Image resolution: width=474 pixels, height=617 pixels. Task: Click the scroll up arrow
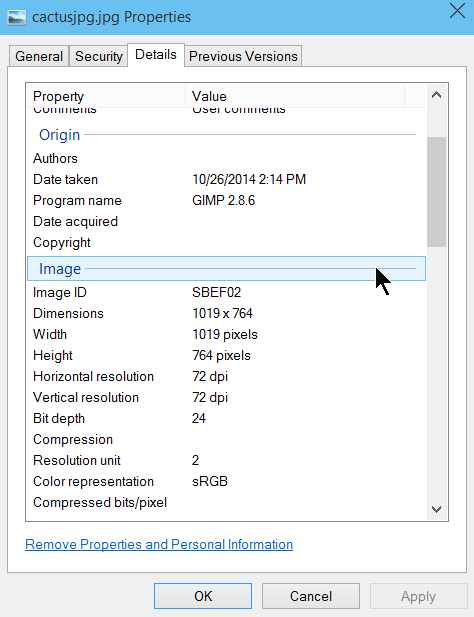point(436,95)
